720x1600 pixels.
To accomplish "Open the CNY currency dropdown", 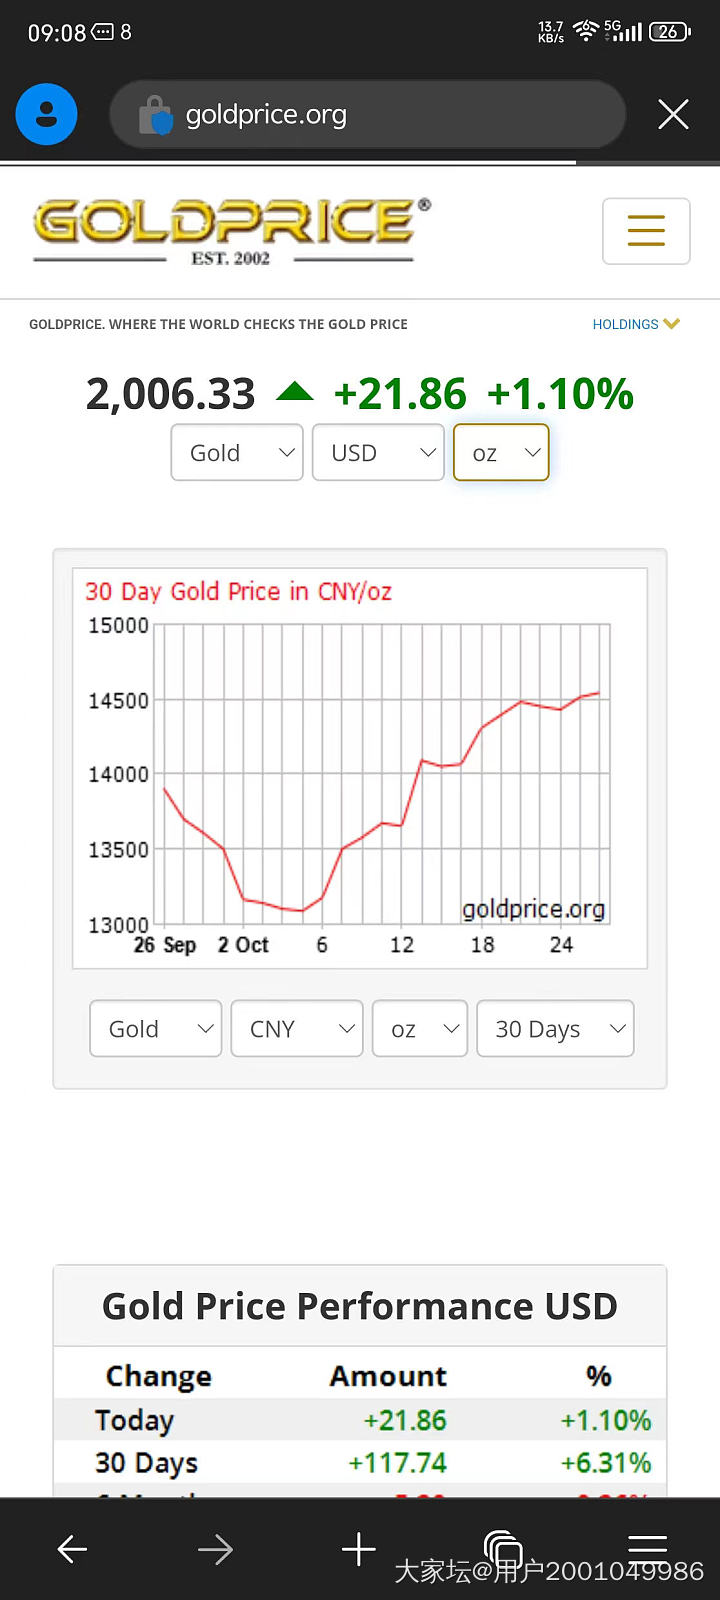I will click(x=297, y=1028).
